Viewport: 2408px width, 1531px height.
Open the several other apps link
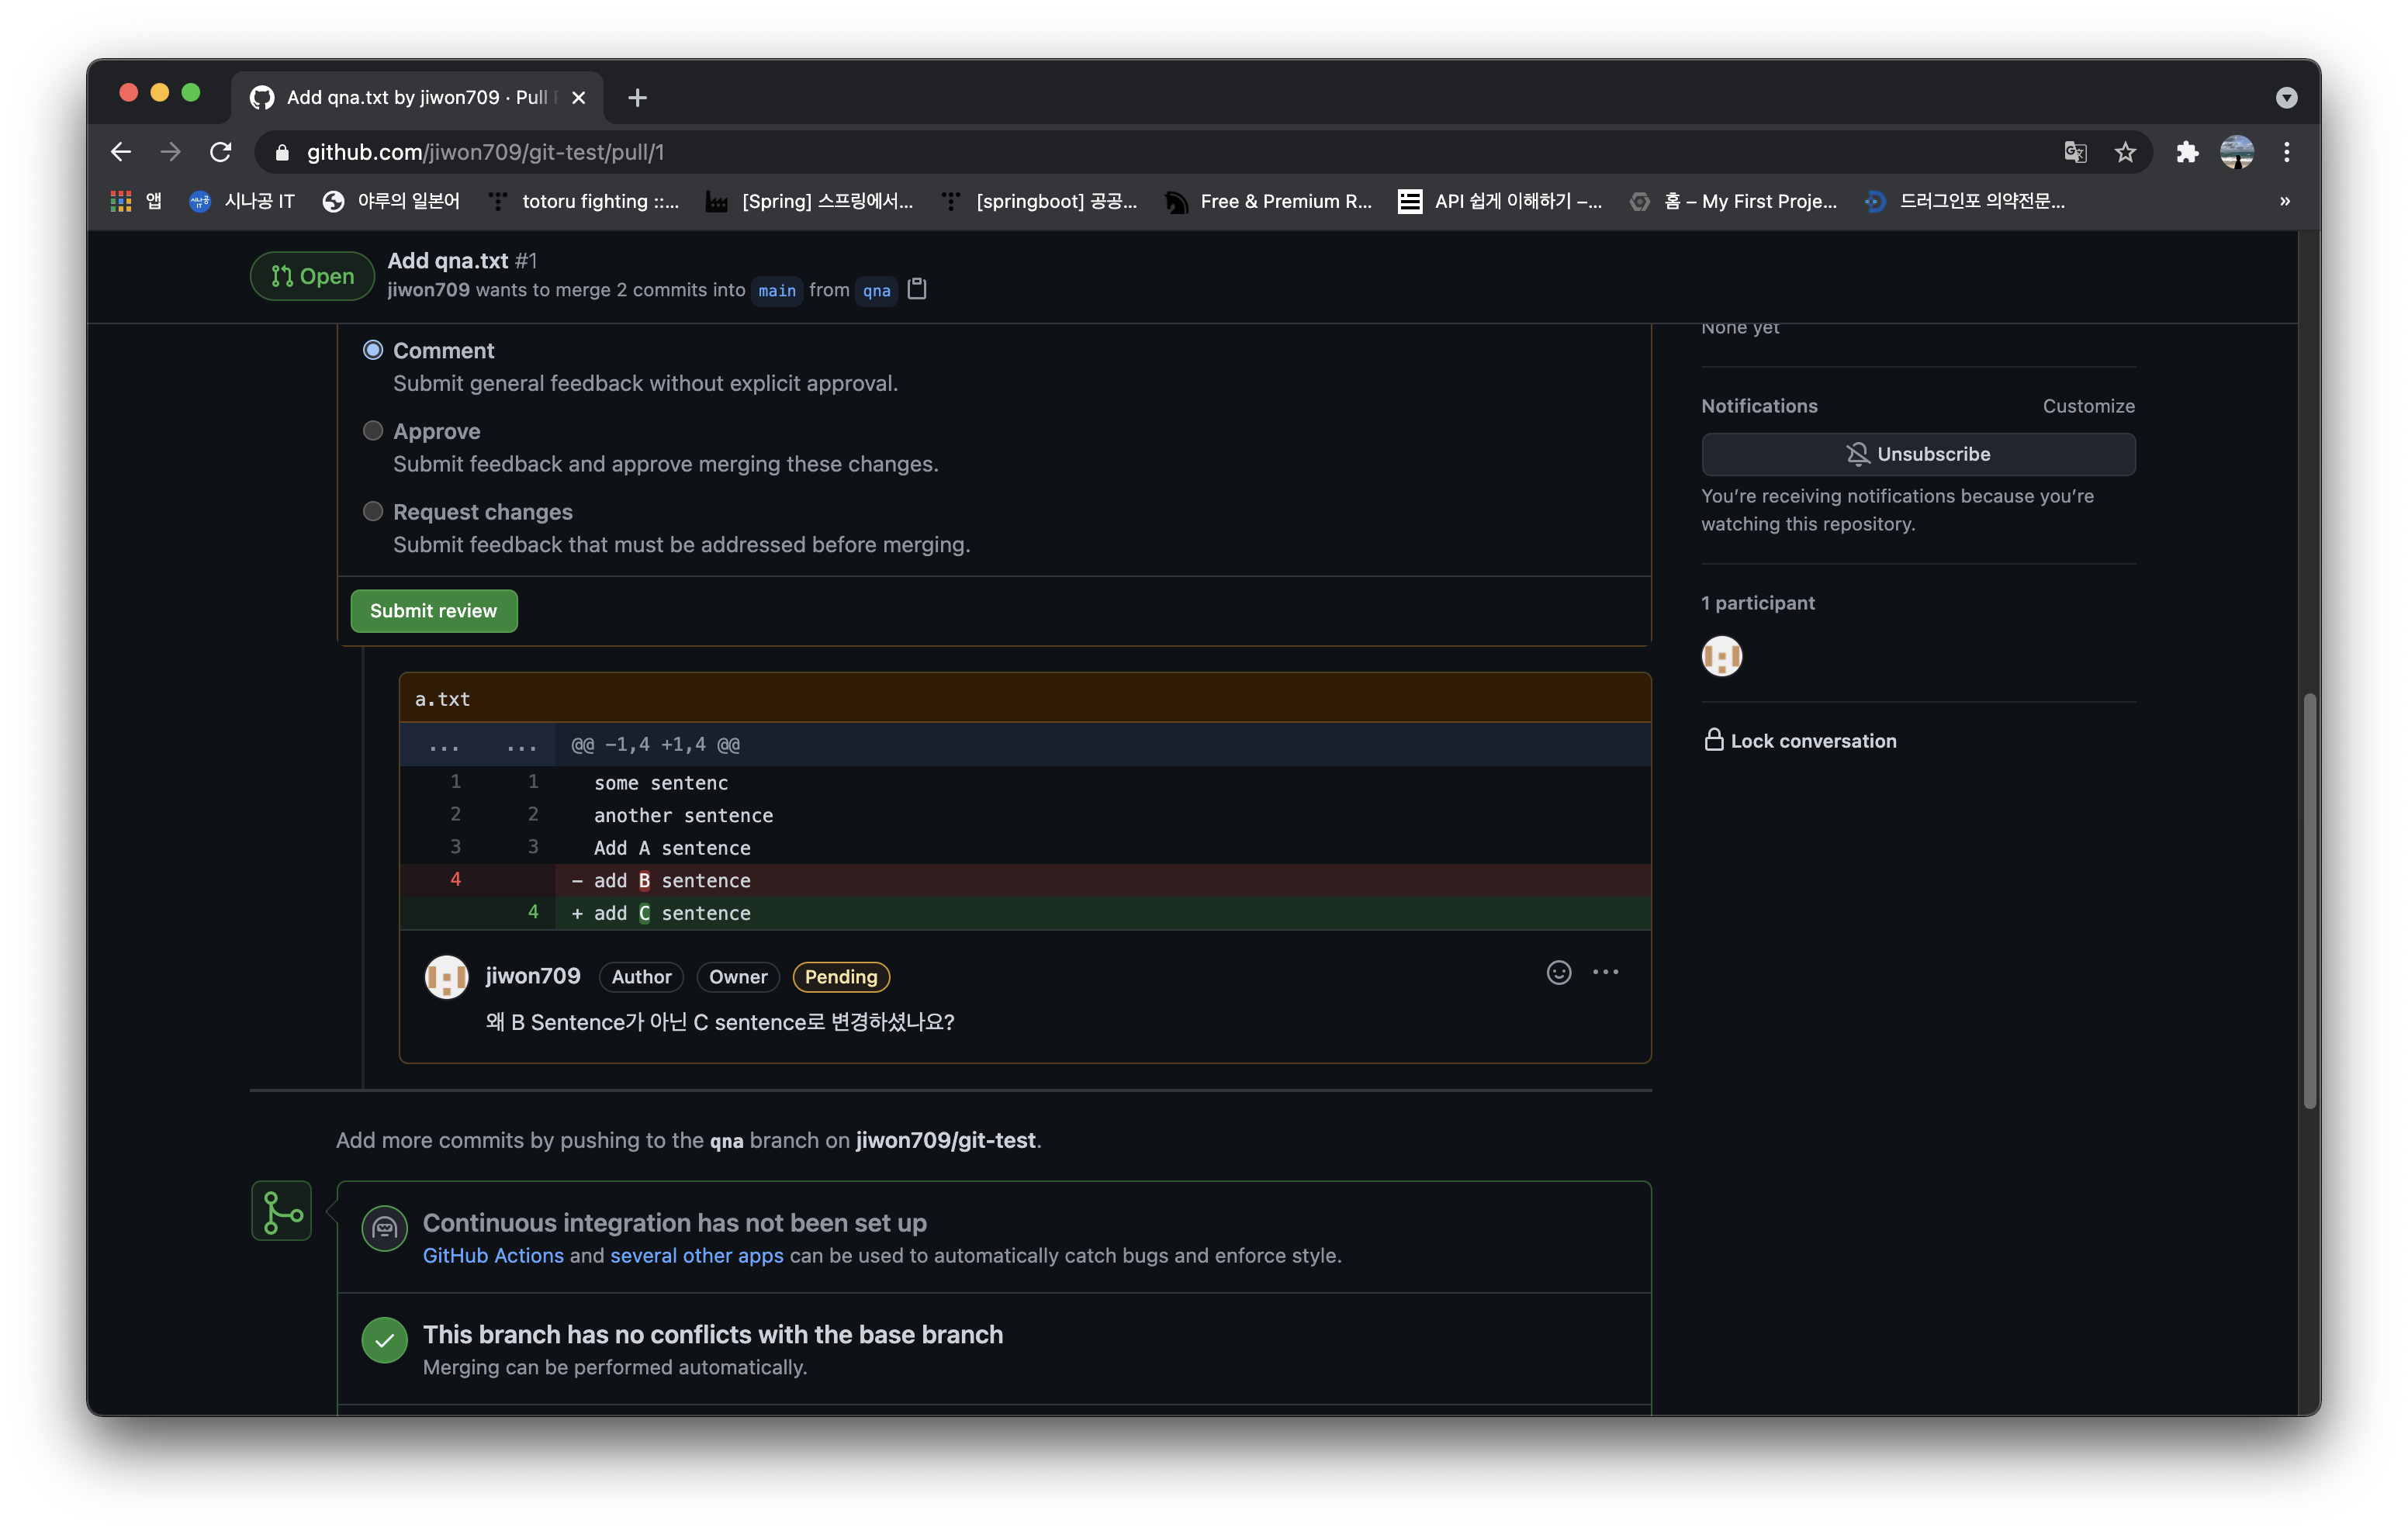tap(697, 1255)
